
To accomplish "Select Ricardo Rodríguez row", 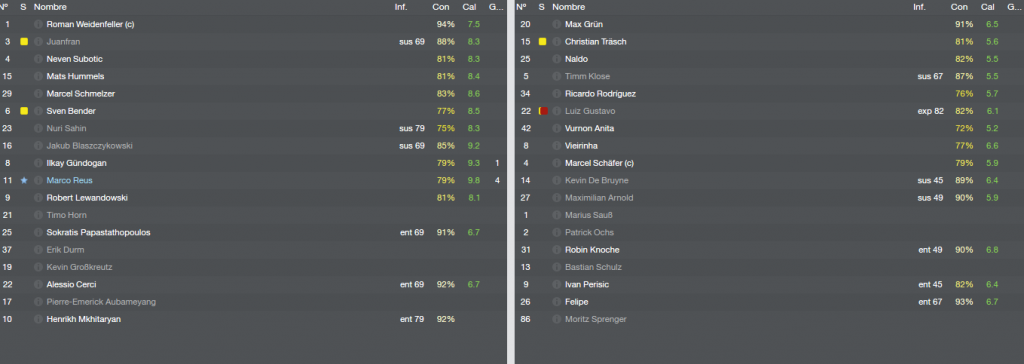I will coord(769,93).
